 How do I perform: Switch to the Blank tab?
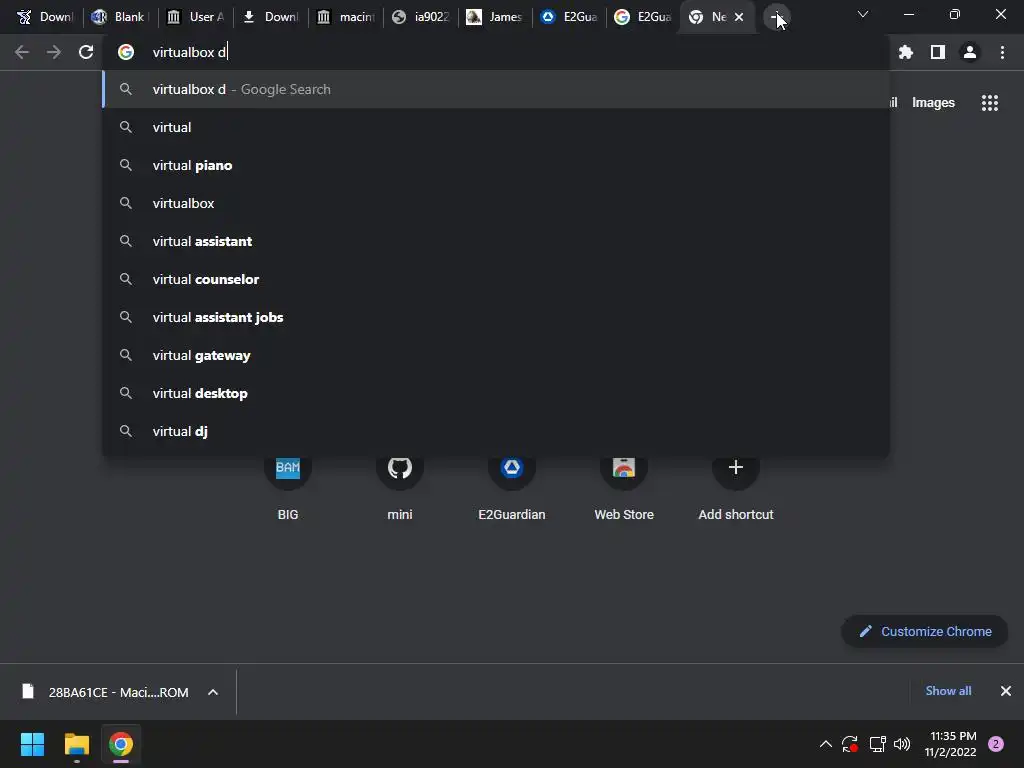tap(120, 17)
